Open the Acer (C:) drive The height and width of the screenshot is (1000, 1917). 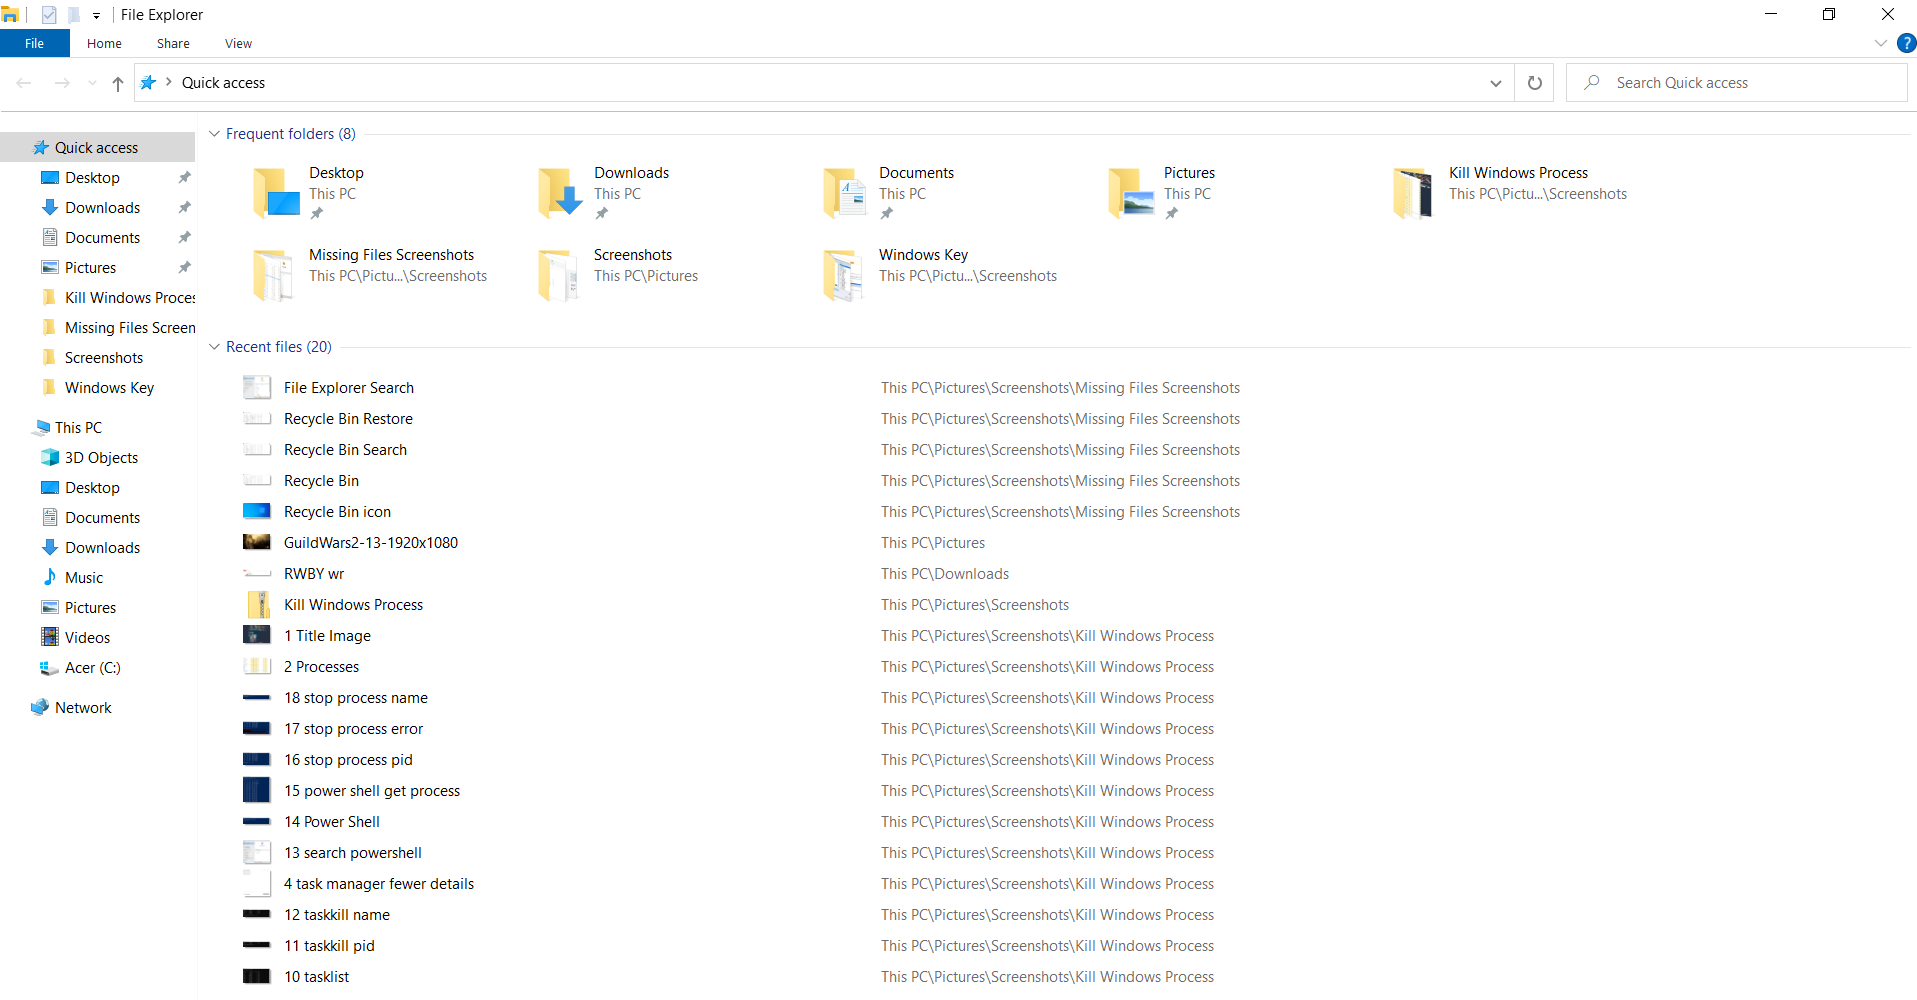(x=90, y=667)
